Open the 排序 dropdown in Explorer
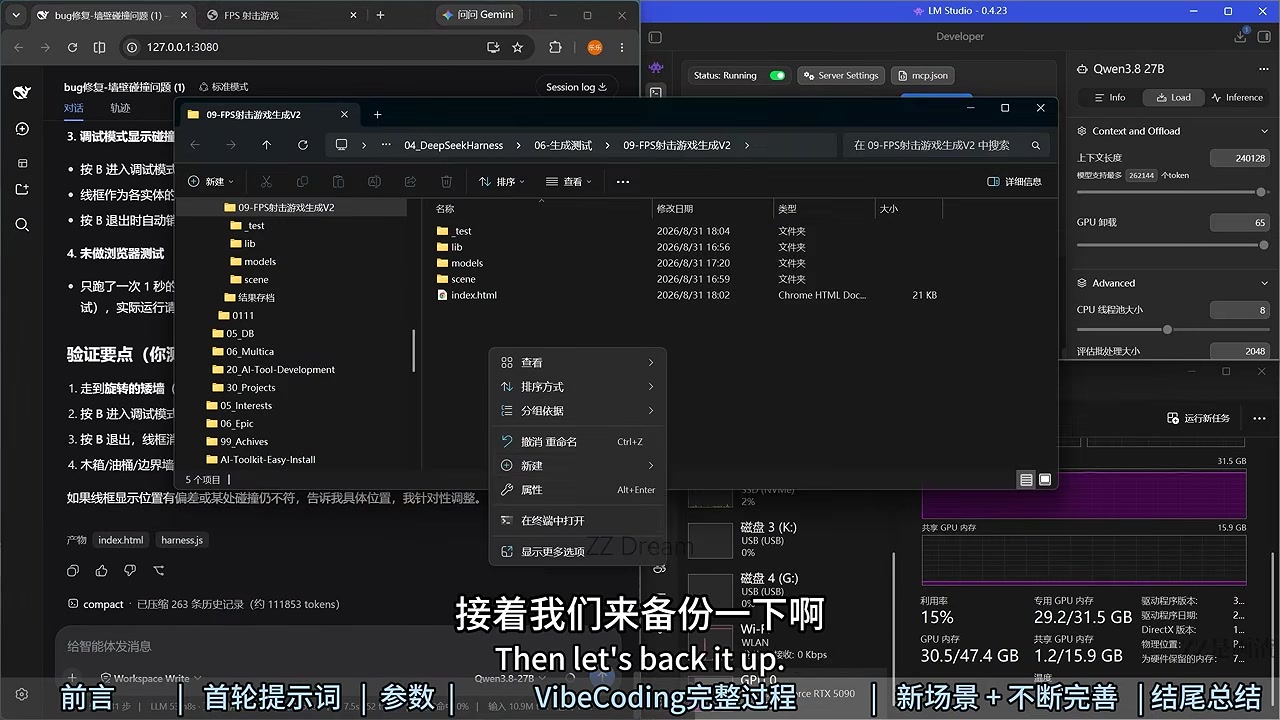Image resolution: width=1280 pixels, height=720 pixels. (502, 182)
